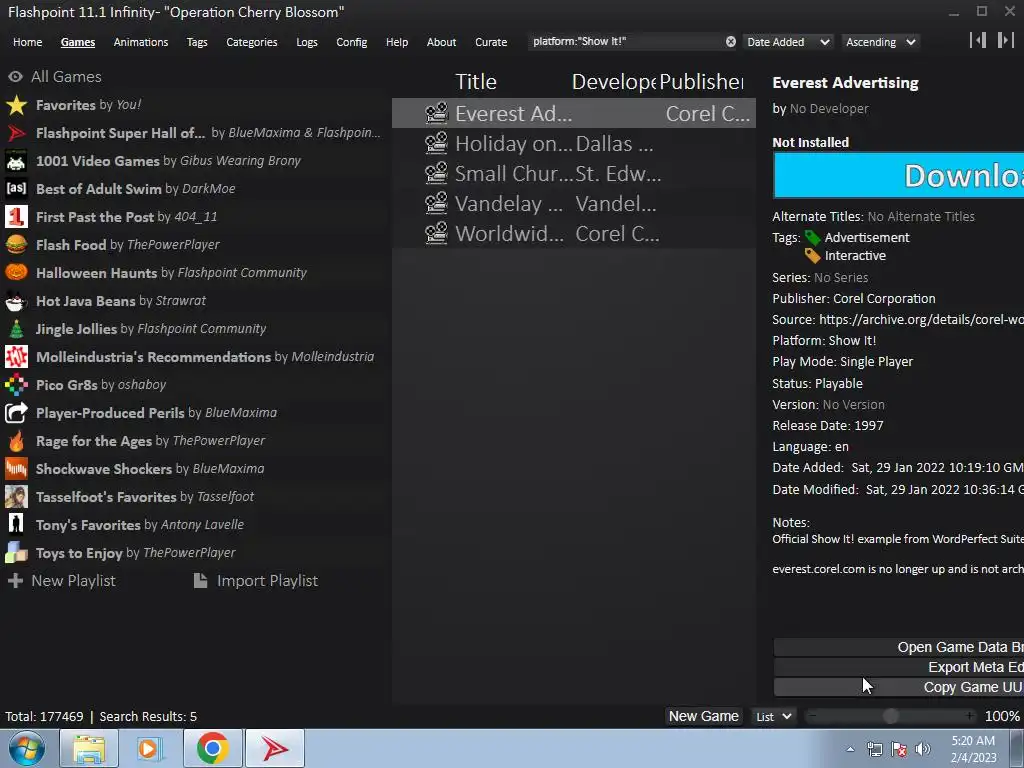
Task: Click the Download button
Action: (x=899, y=175)
